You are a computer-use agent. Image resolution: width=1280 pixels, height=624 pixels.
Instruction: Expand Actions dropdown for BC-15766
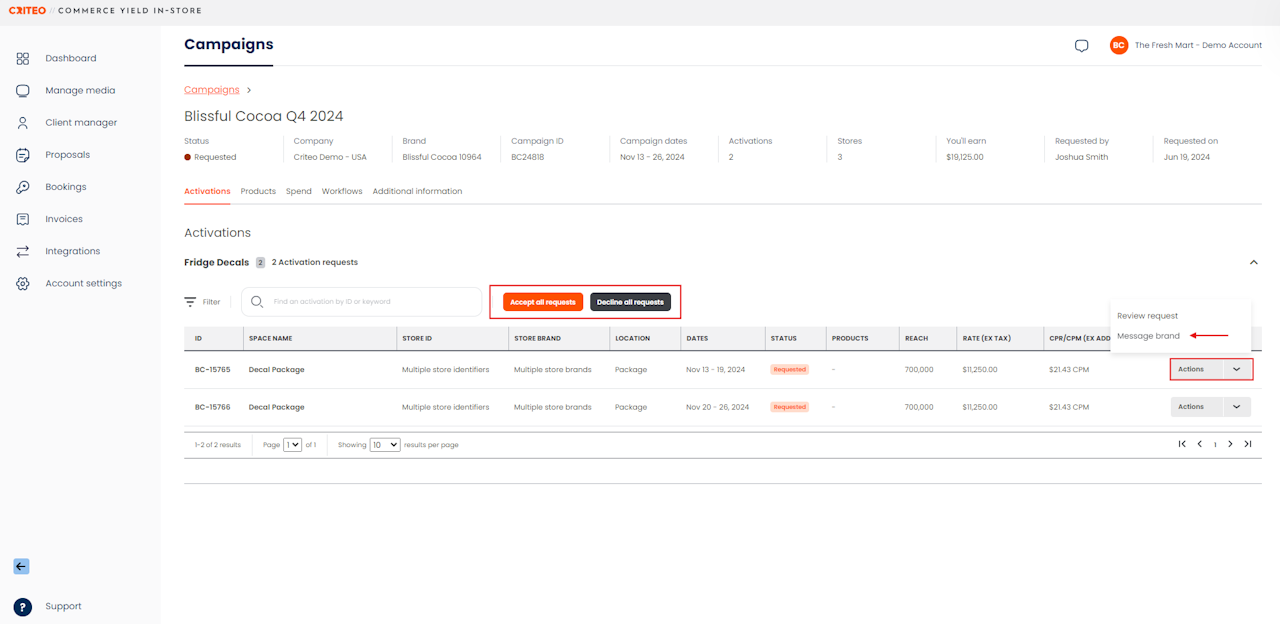point(1237,407)
